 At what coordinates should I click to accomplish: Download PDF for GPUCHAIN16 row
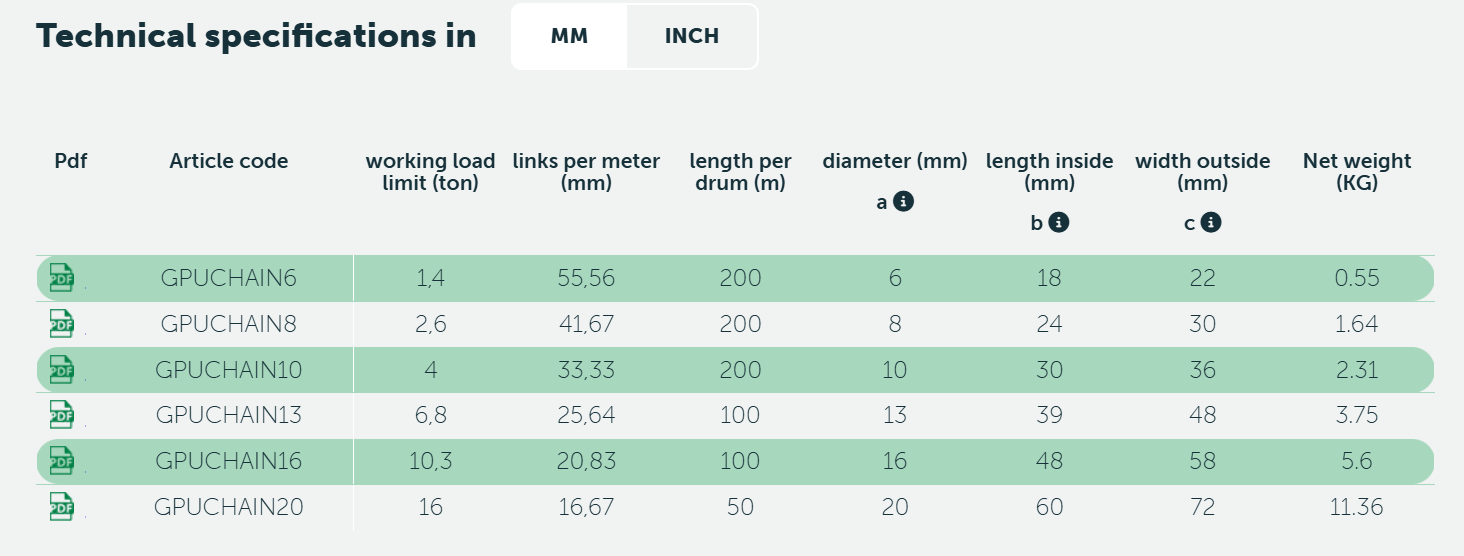[62, 461]
